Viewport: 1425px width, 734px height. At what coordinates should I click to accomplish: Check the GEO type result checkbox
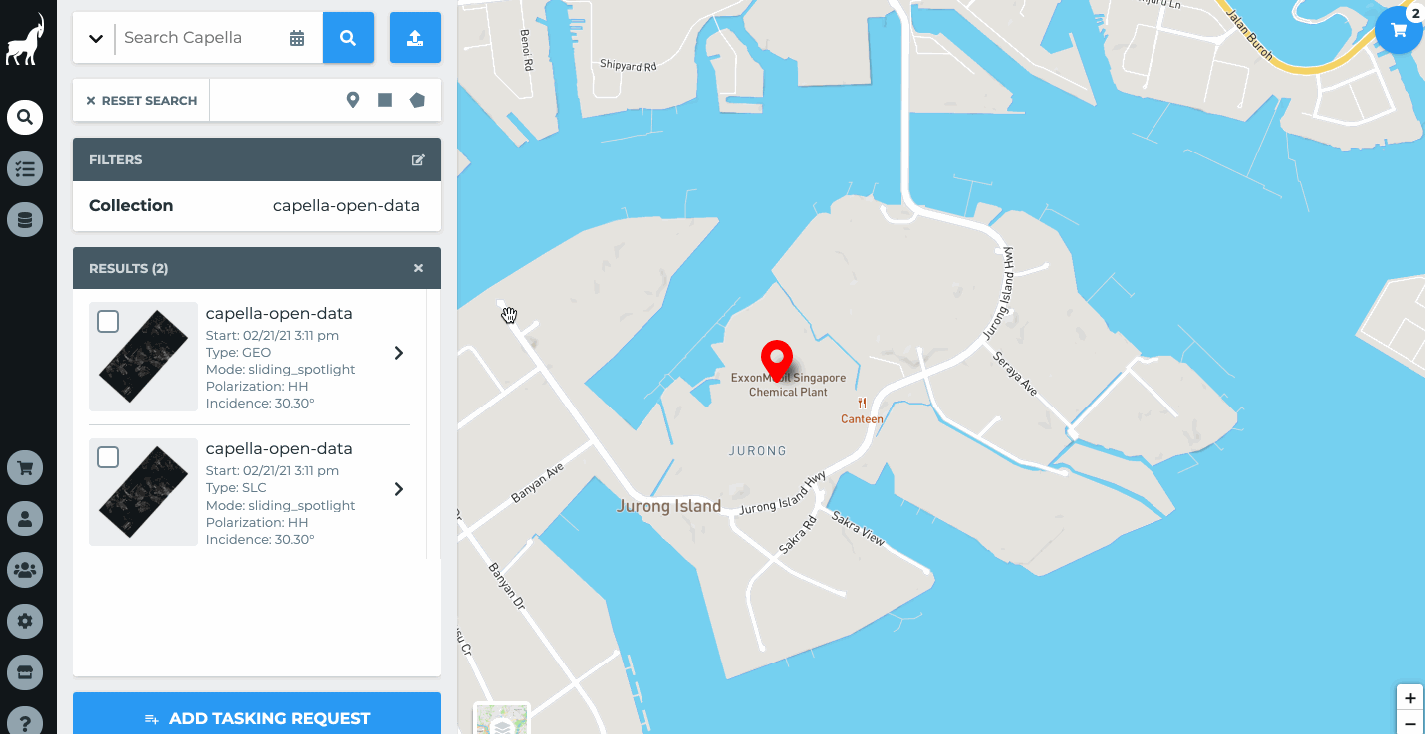pos(108,321)
